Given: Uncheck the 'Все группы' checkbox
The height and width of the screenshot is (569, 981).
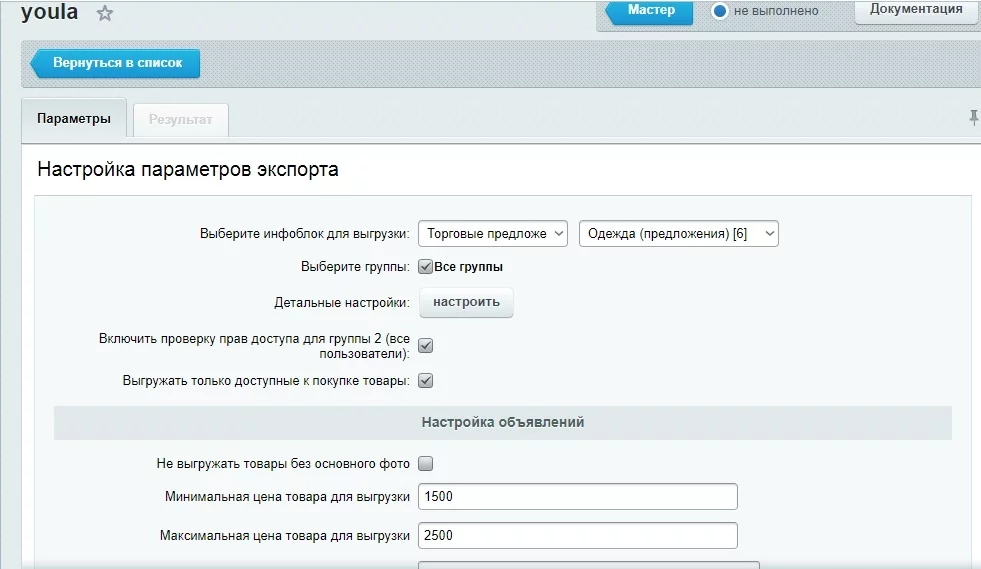Looking at the screenshot, I should point(425,267).
